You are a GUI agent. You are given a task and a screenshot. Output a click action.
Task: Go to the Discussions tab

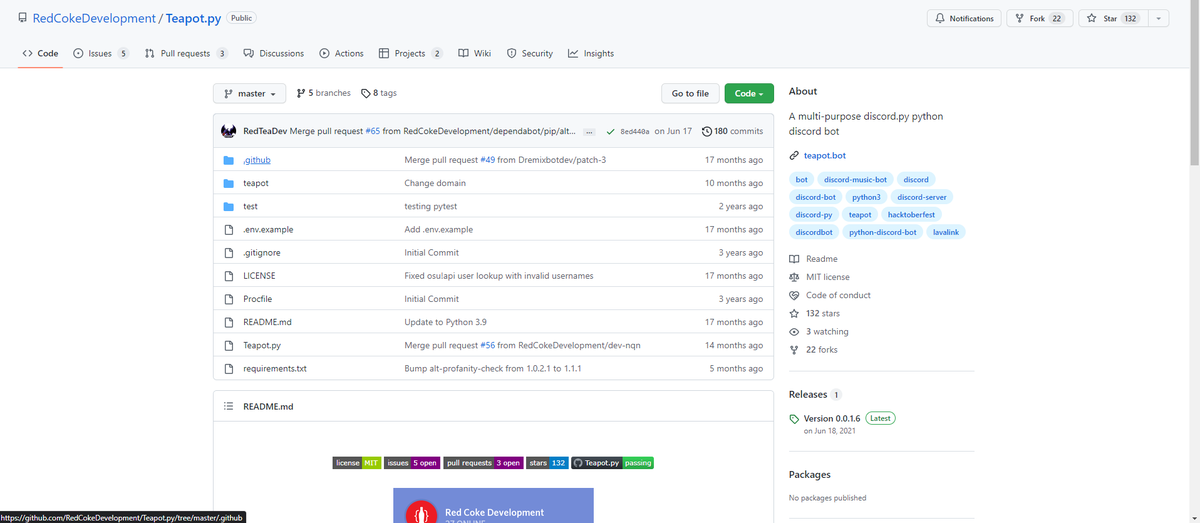pos(274,53)
